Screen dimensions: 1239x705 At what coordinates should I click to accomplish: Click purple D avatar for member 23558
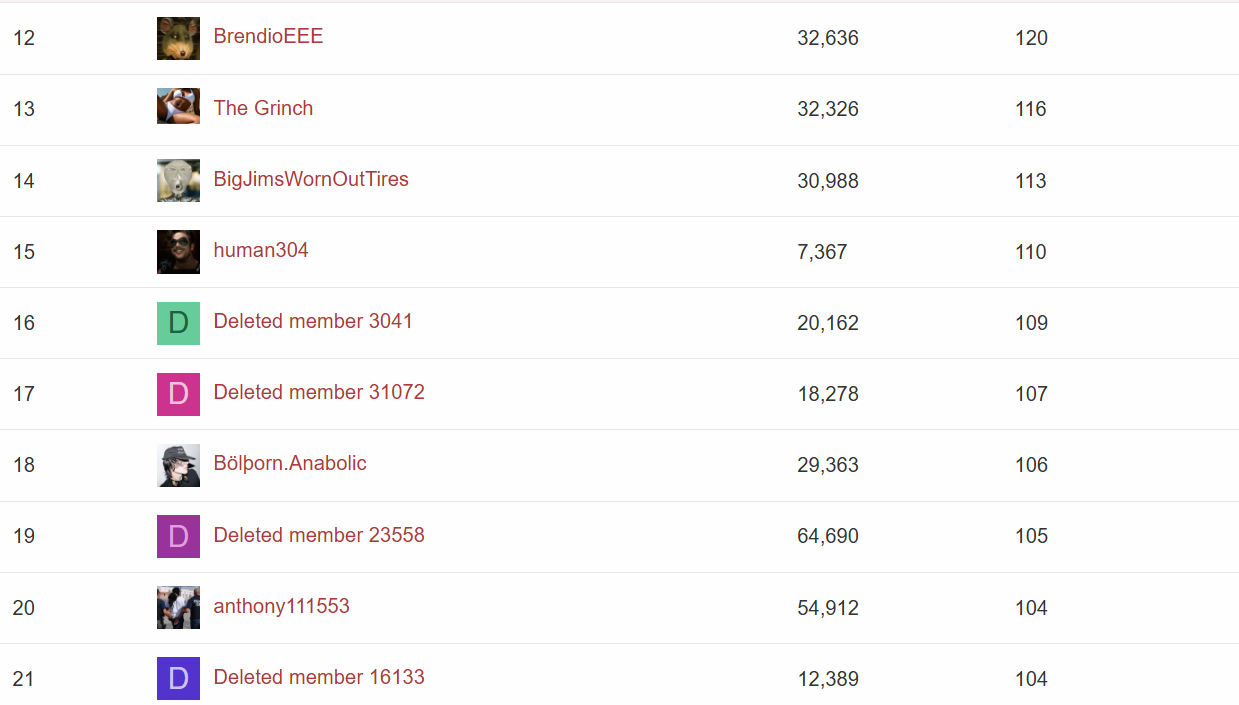[178, 536]
